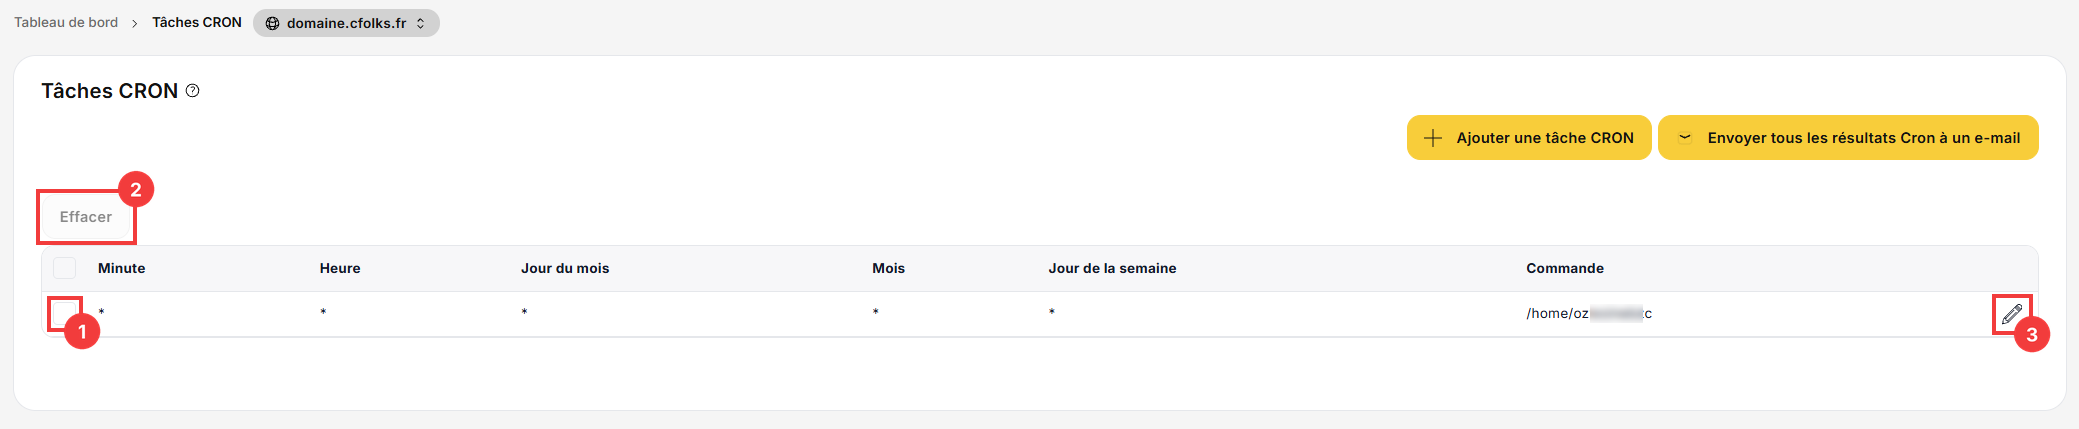Viewport: 2079px width, 429px height.
Task: Click the Commande column header
Action: pos(1565,268)
